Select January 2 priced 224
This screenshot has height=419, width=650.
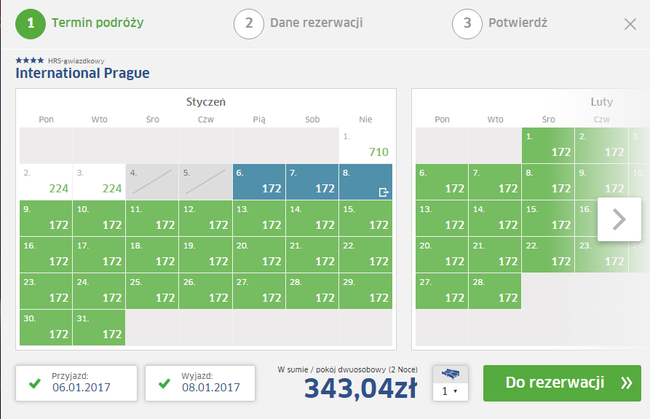[x=46, y=182]
